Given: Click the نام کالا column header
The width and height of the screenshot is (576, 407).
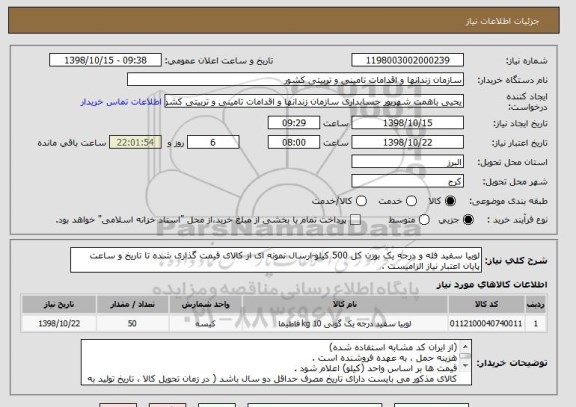Looking at the screenshot, I should click(345, 304).
